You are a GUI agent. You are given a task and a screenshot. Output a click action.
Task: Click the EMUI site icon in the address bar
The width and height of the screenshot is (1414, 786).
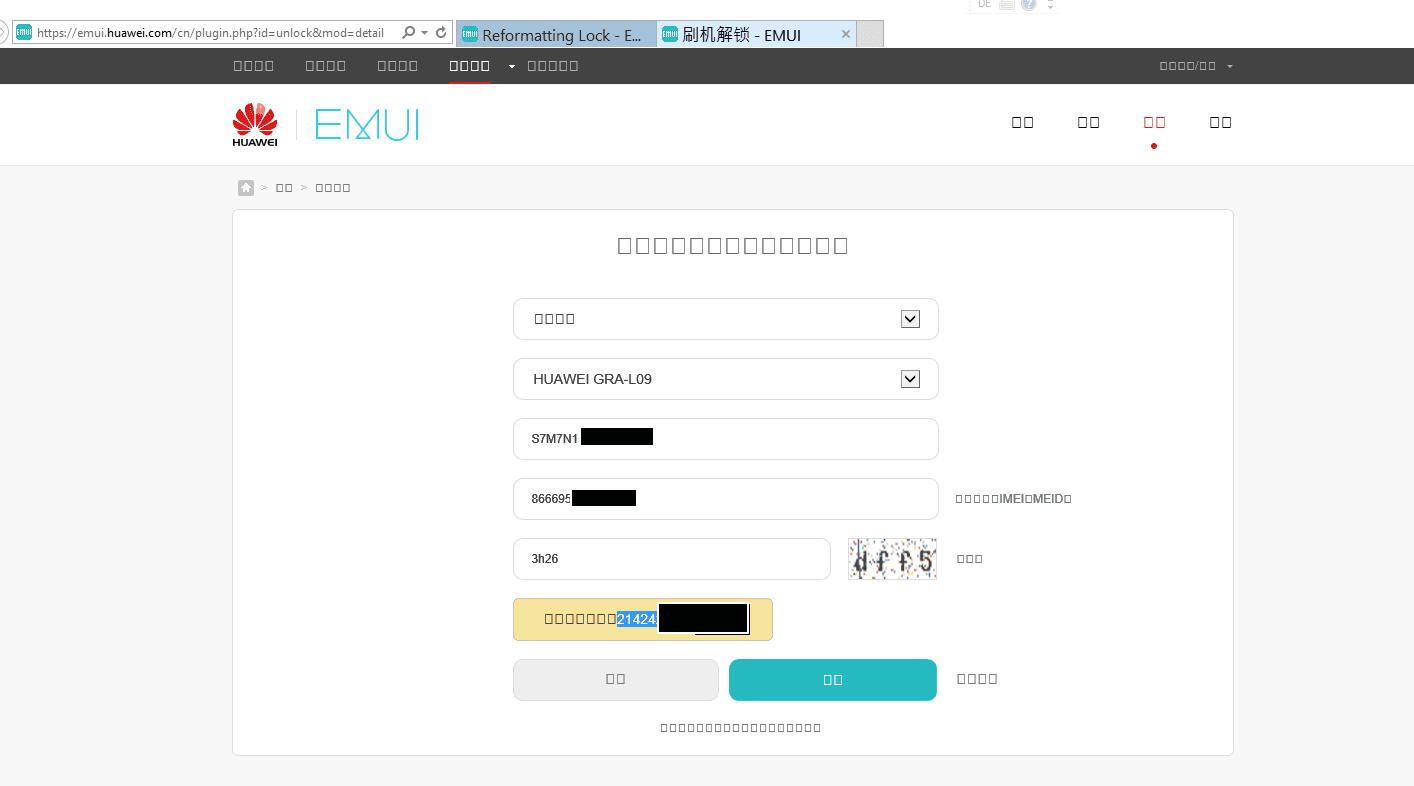(x=24, y=32)
